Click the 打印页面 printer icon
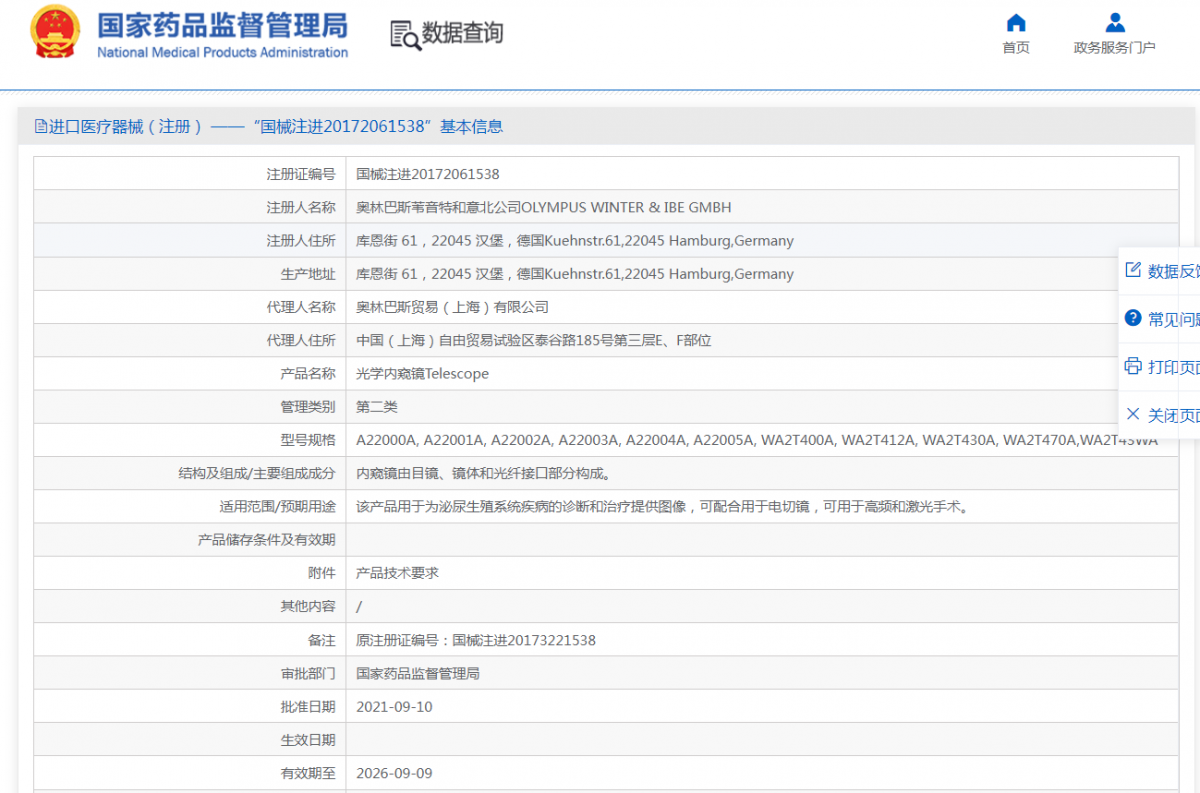Image resolution: width=1200 pixels, height=793 pixels. coord(1133,366)
